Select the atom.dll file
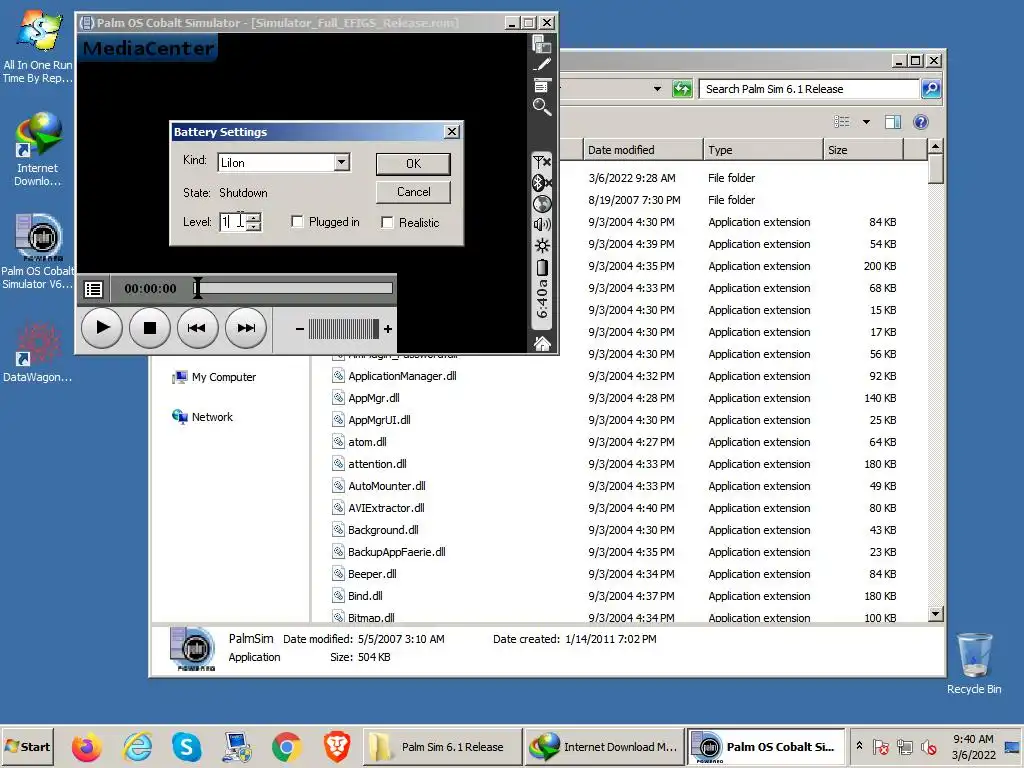 [367, 441]
